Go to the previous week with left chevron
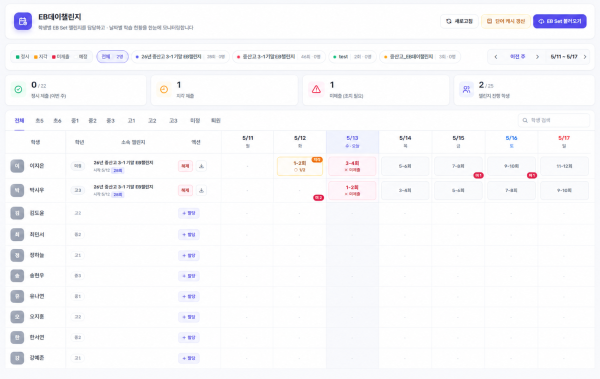Viewport: 600px width, 379px height. pyautogui.click(x=496, y=57)
